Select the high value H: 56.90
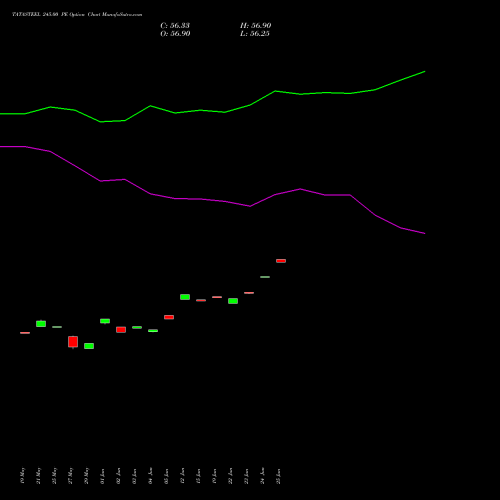The width and height of the screenshot is (500, 500). (x=256, y=26)
